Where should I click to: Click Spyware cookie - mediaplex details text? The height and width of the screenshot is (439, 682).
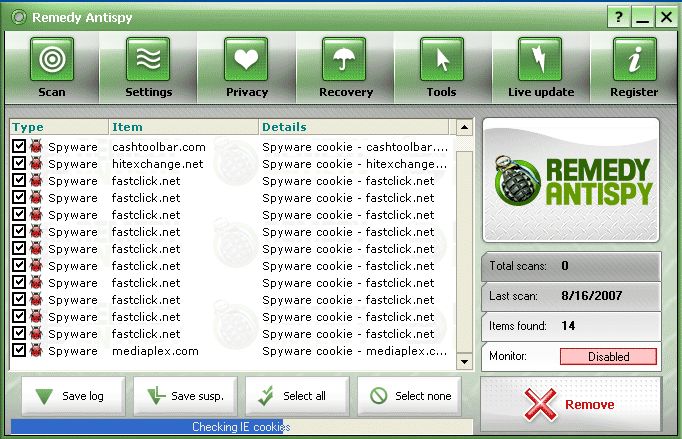(x=354, y=351)
